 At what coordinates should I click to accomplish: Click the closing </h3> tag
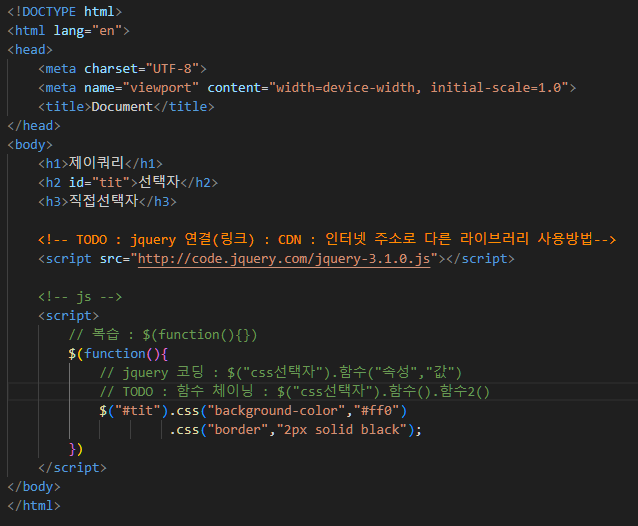(x=158, y=202)
